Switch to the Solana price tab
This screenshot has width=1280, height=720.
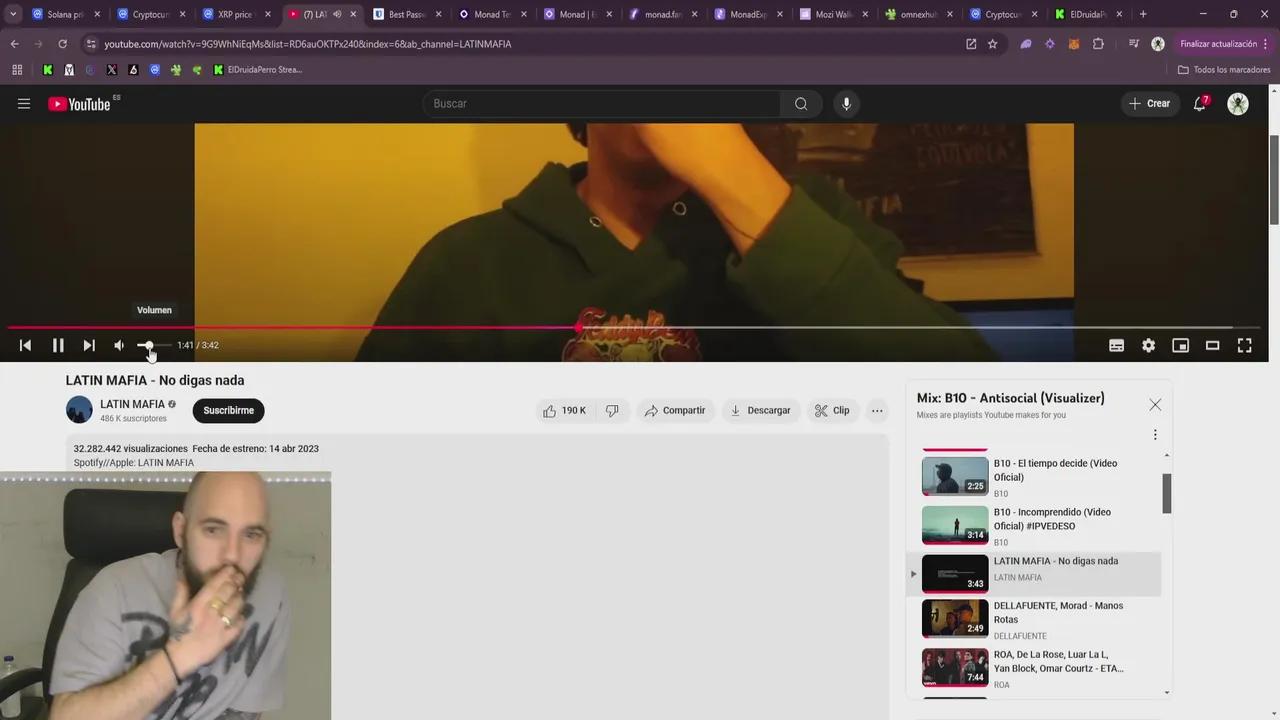tap(66, 14)
